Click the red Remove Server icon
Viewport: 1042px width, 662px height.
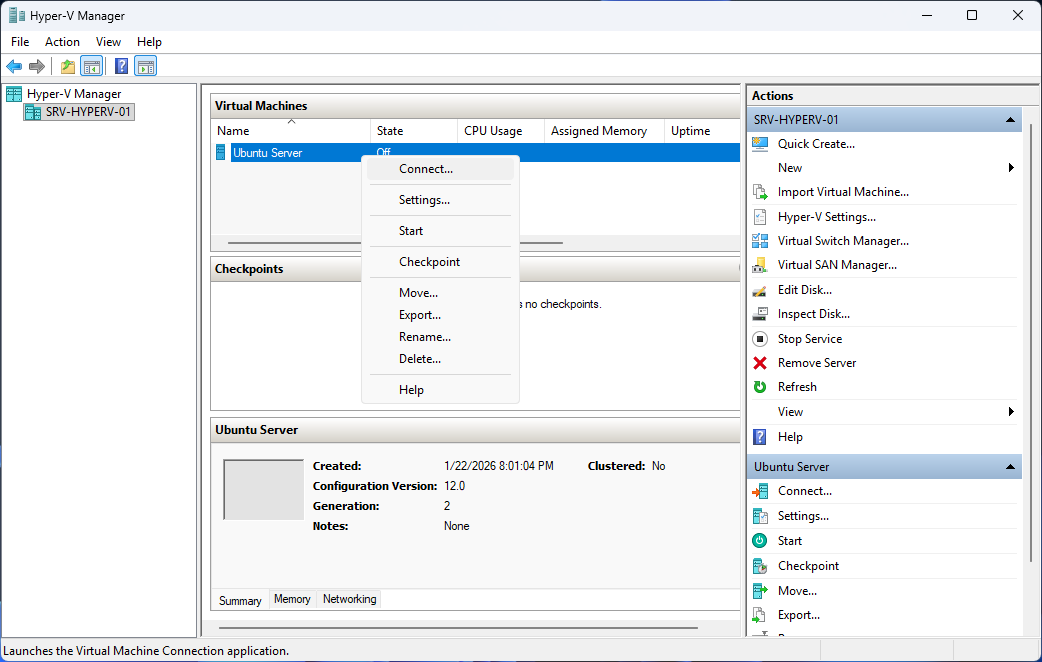point(760,363)
